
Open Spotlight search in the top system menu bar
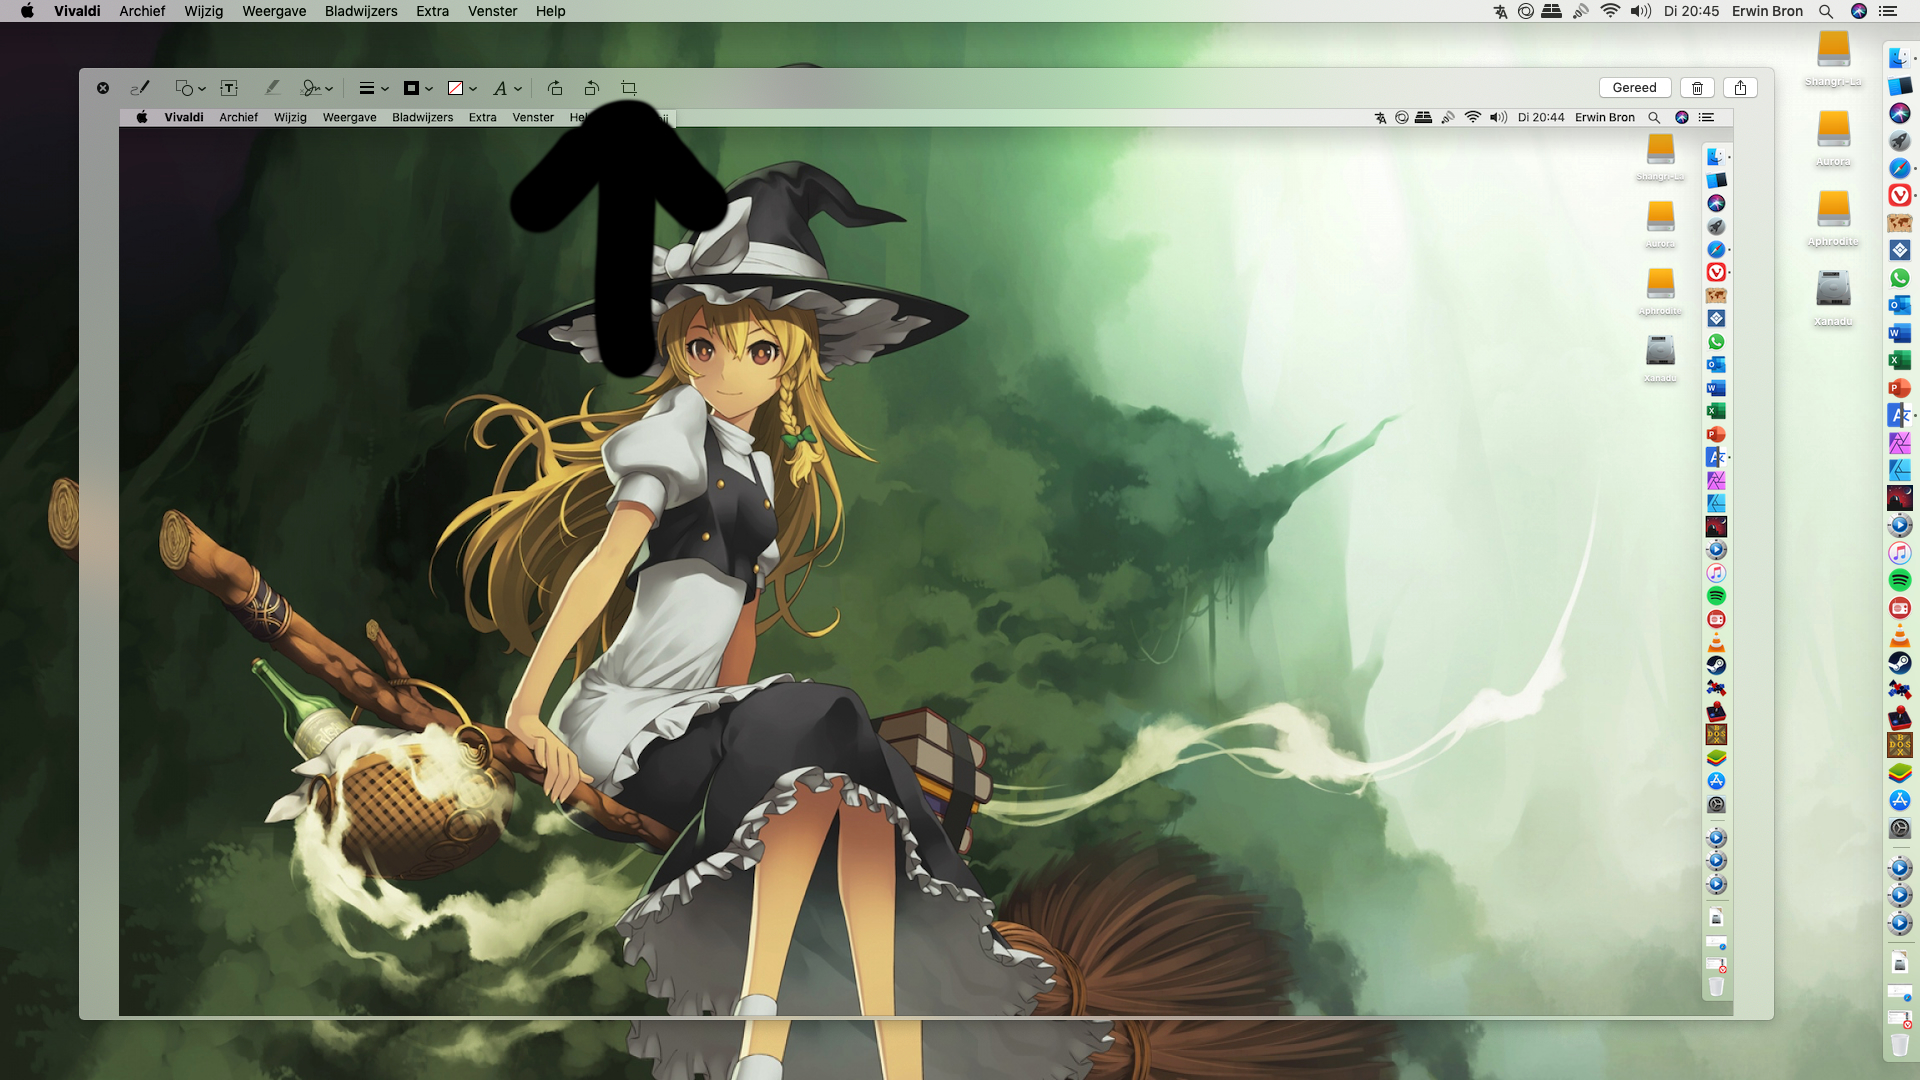1826,11
